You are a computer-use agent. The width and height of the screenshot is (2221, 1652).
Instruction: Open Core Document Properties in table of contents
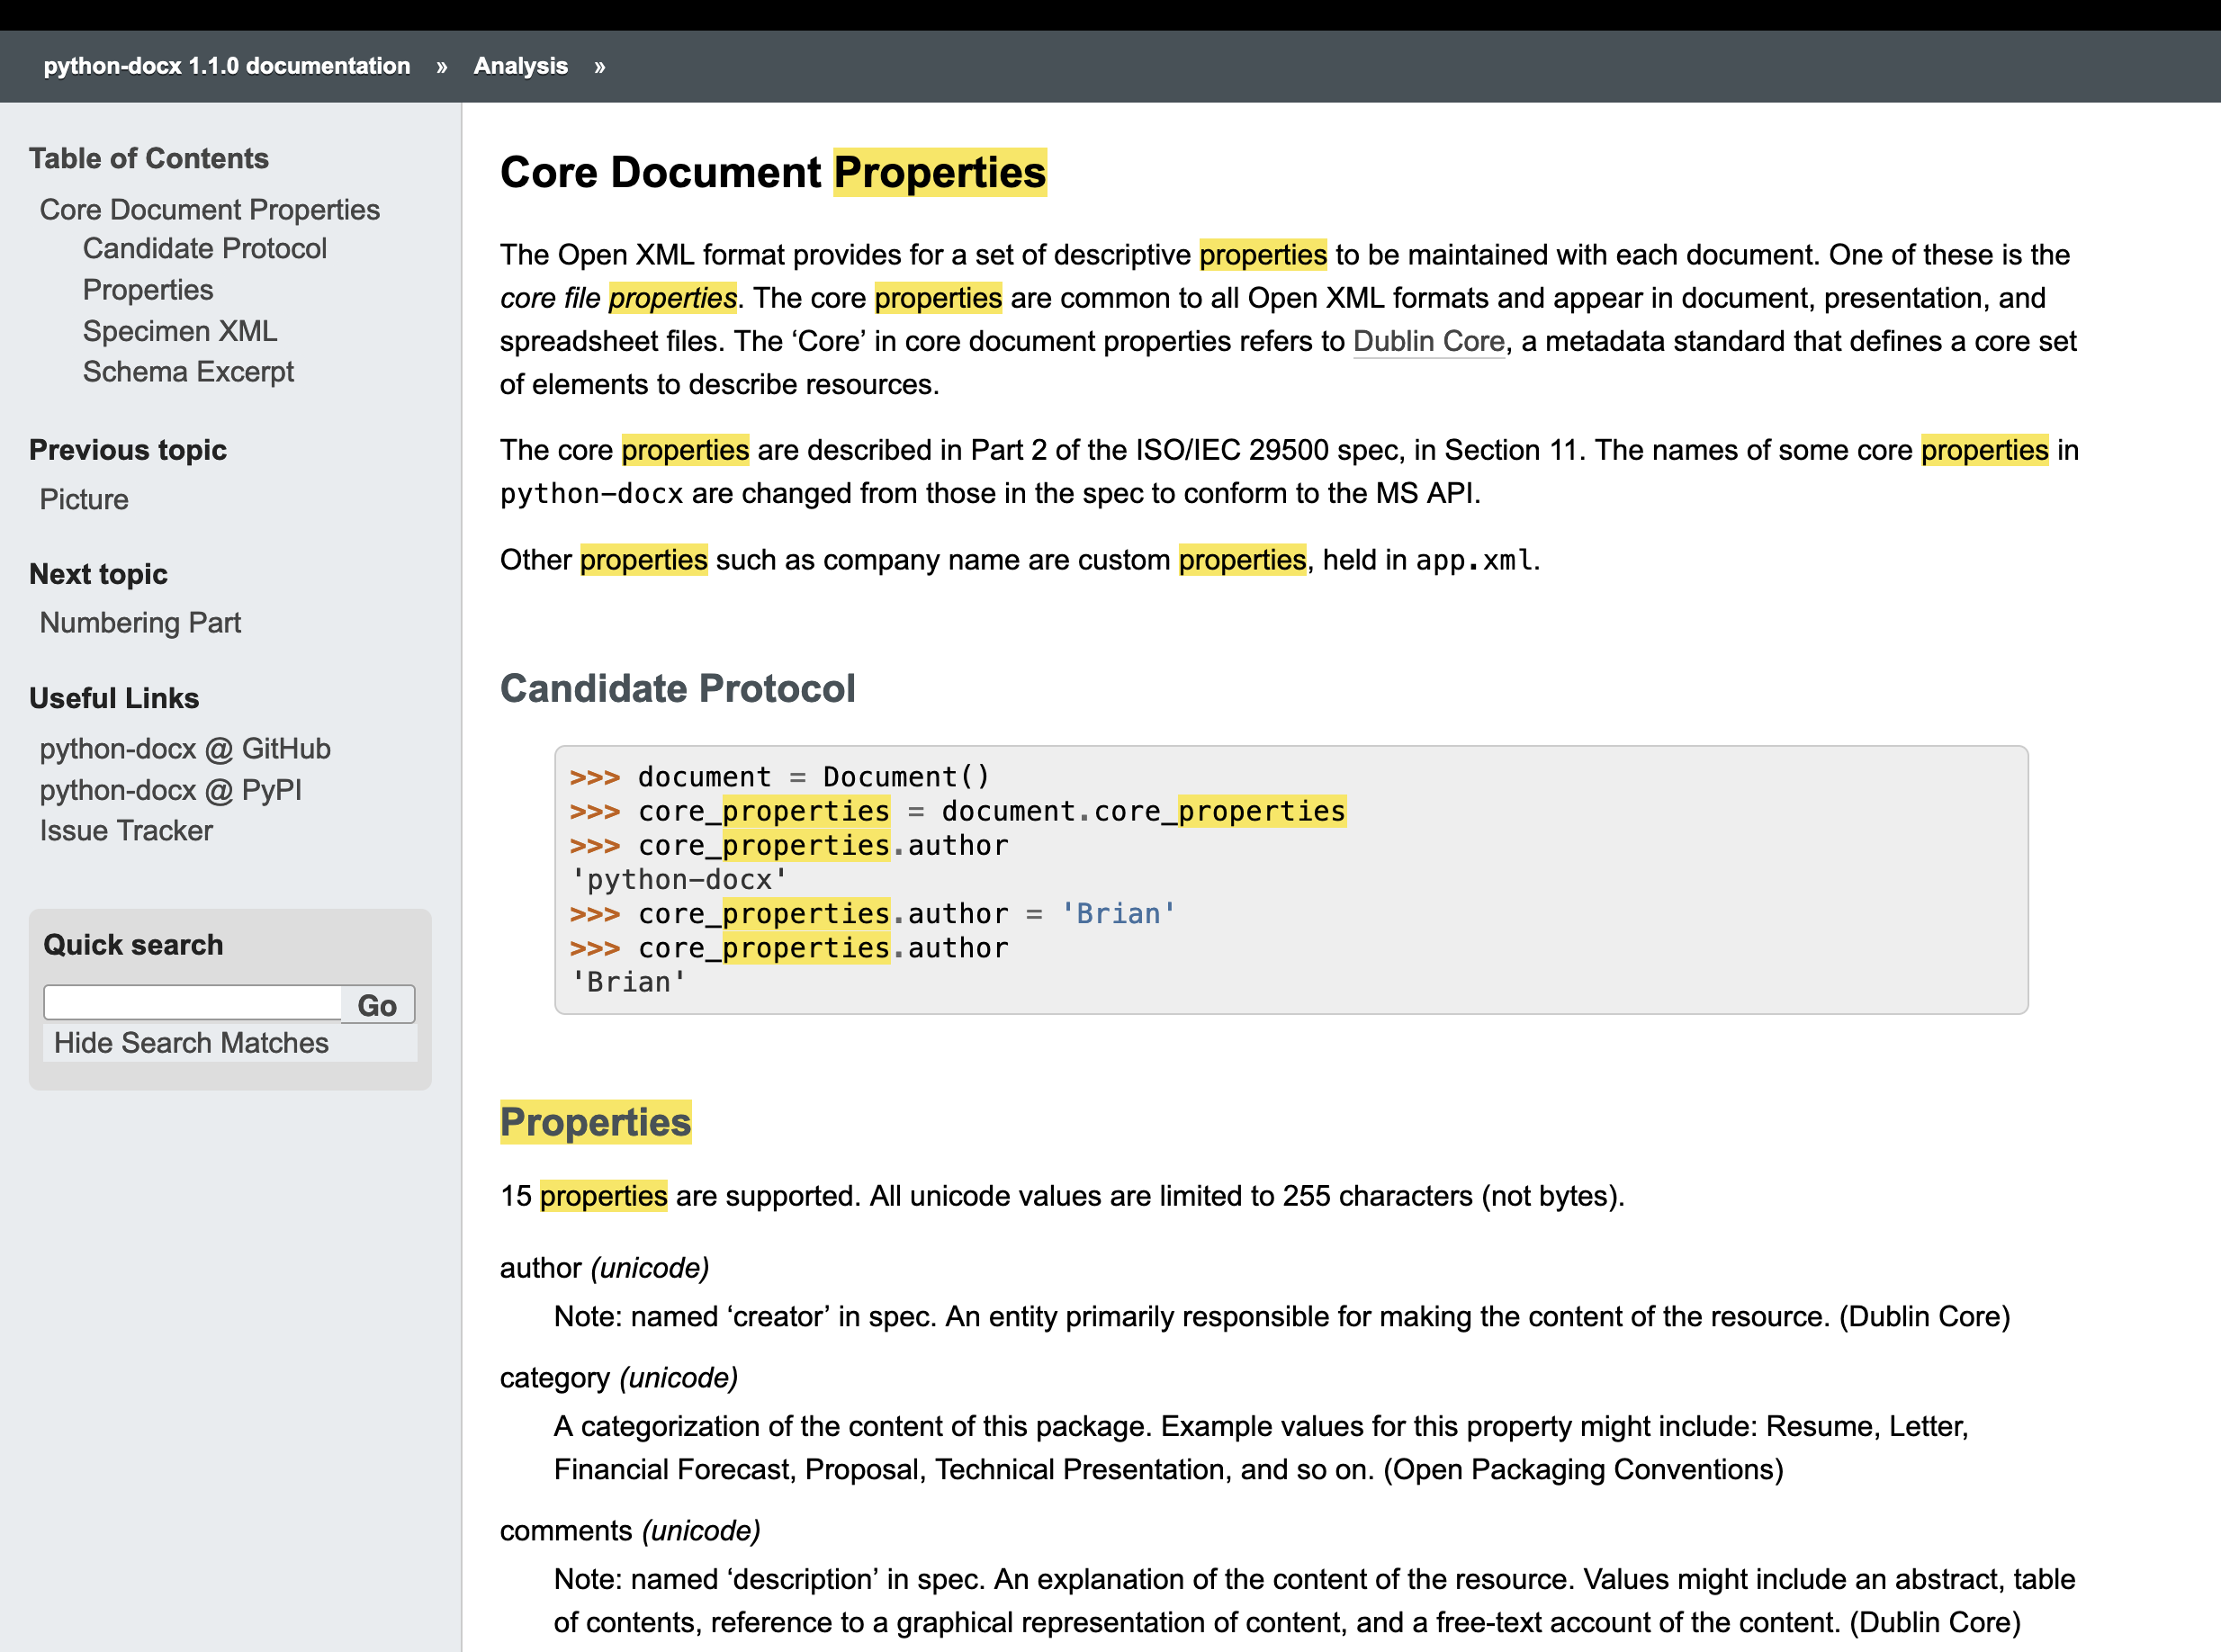coord(209,210)
